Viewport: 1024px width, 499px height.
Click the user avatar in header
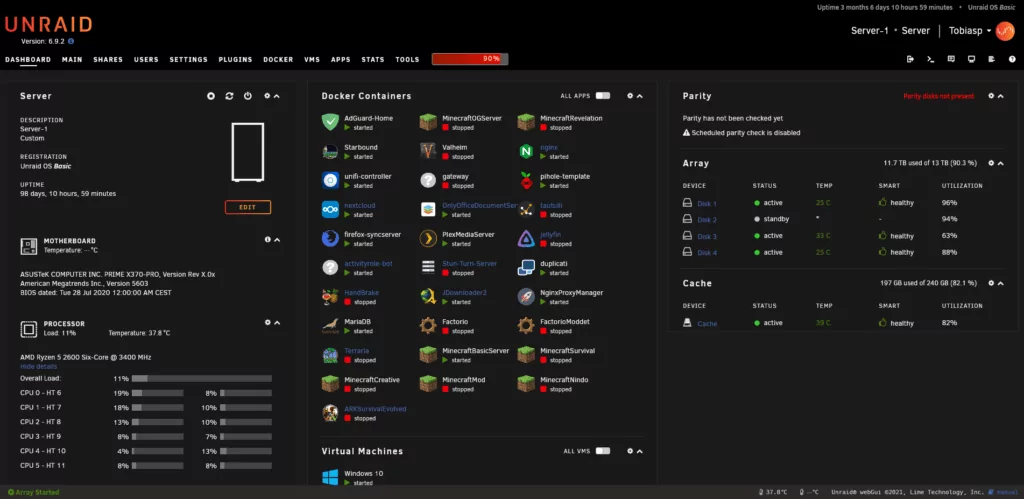(1004, 31)
